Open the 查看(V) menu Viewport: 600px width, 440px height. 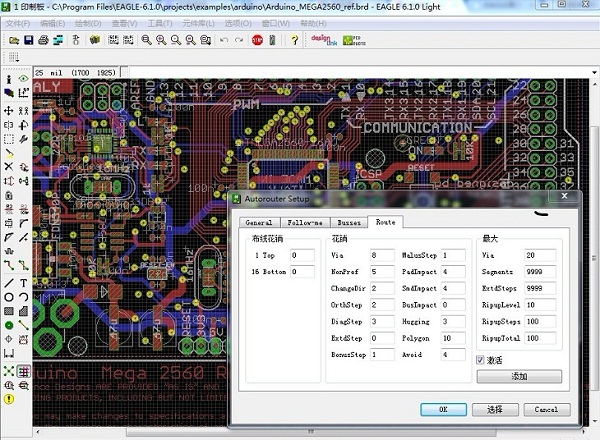coord(124,23)
